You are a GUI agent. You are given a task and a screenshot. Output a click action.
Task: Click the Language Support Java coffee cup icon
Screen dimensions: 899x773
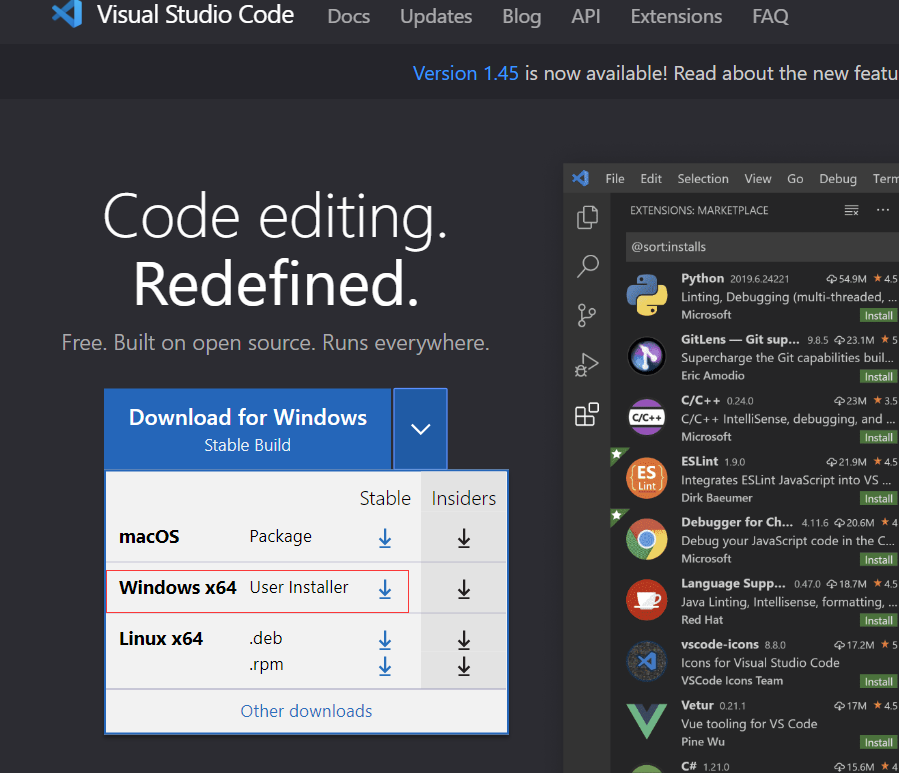[647, 600]
